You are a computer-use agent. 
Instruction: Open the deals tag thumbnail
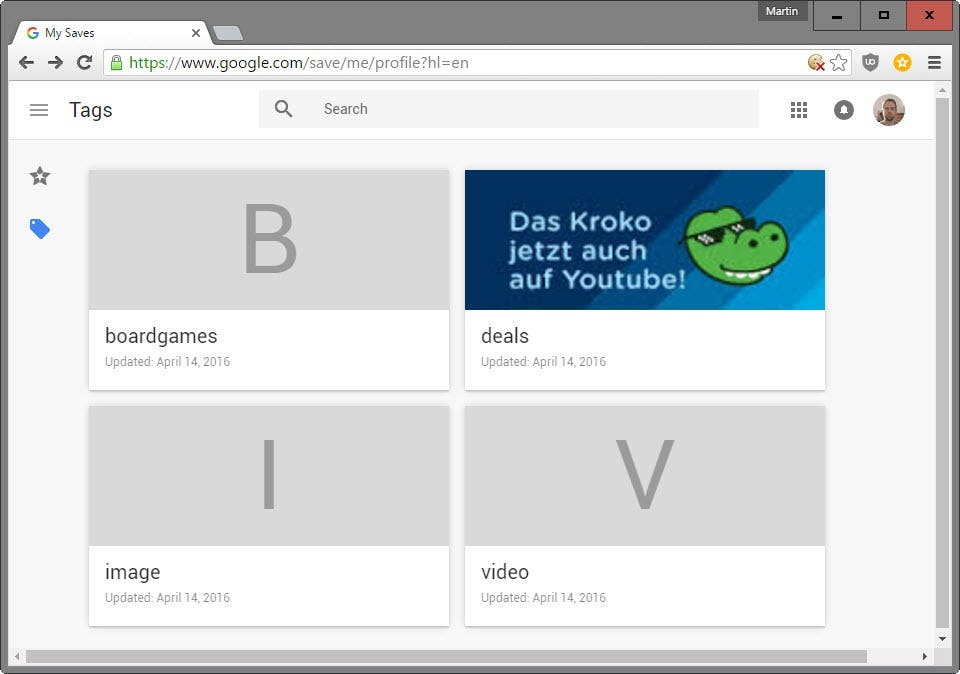[x=645, y=240]
